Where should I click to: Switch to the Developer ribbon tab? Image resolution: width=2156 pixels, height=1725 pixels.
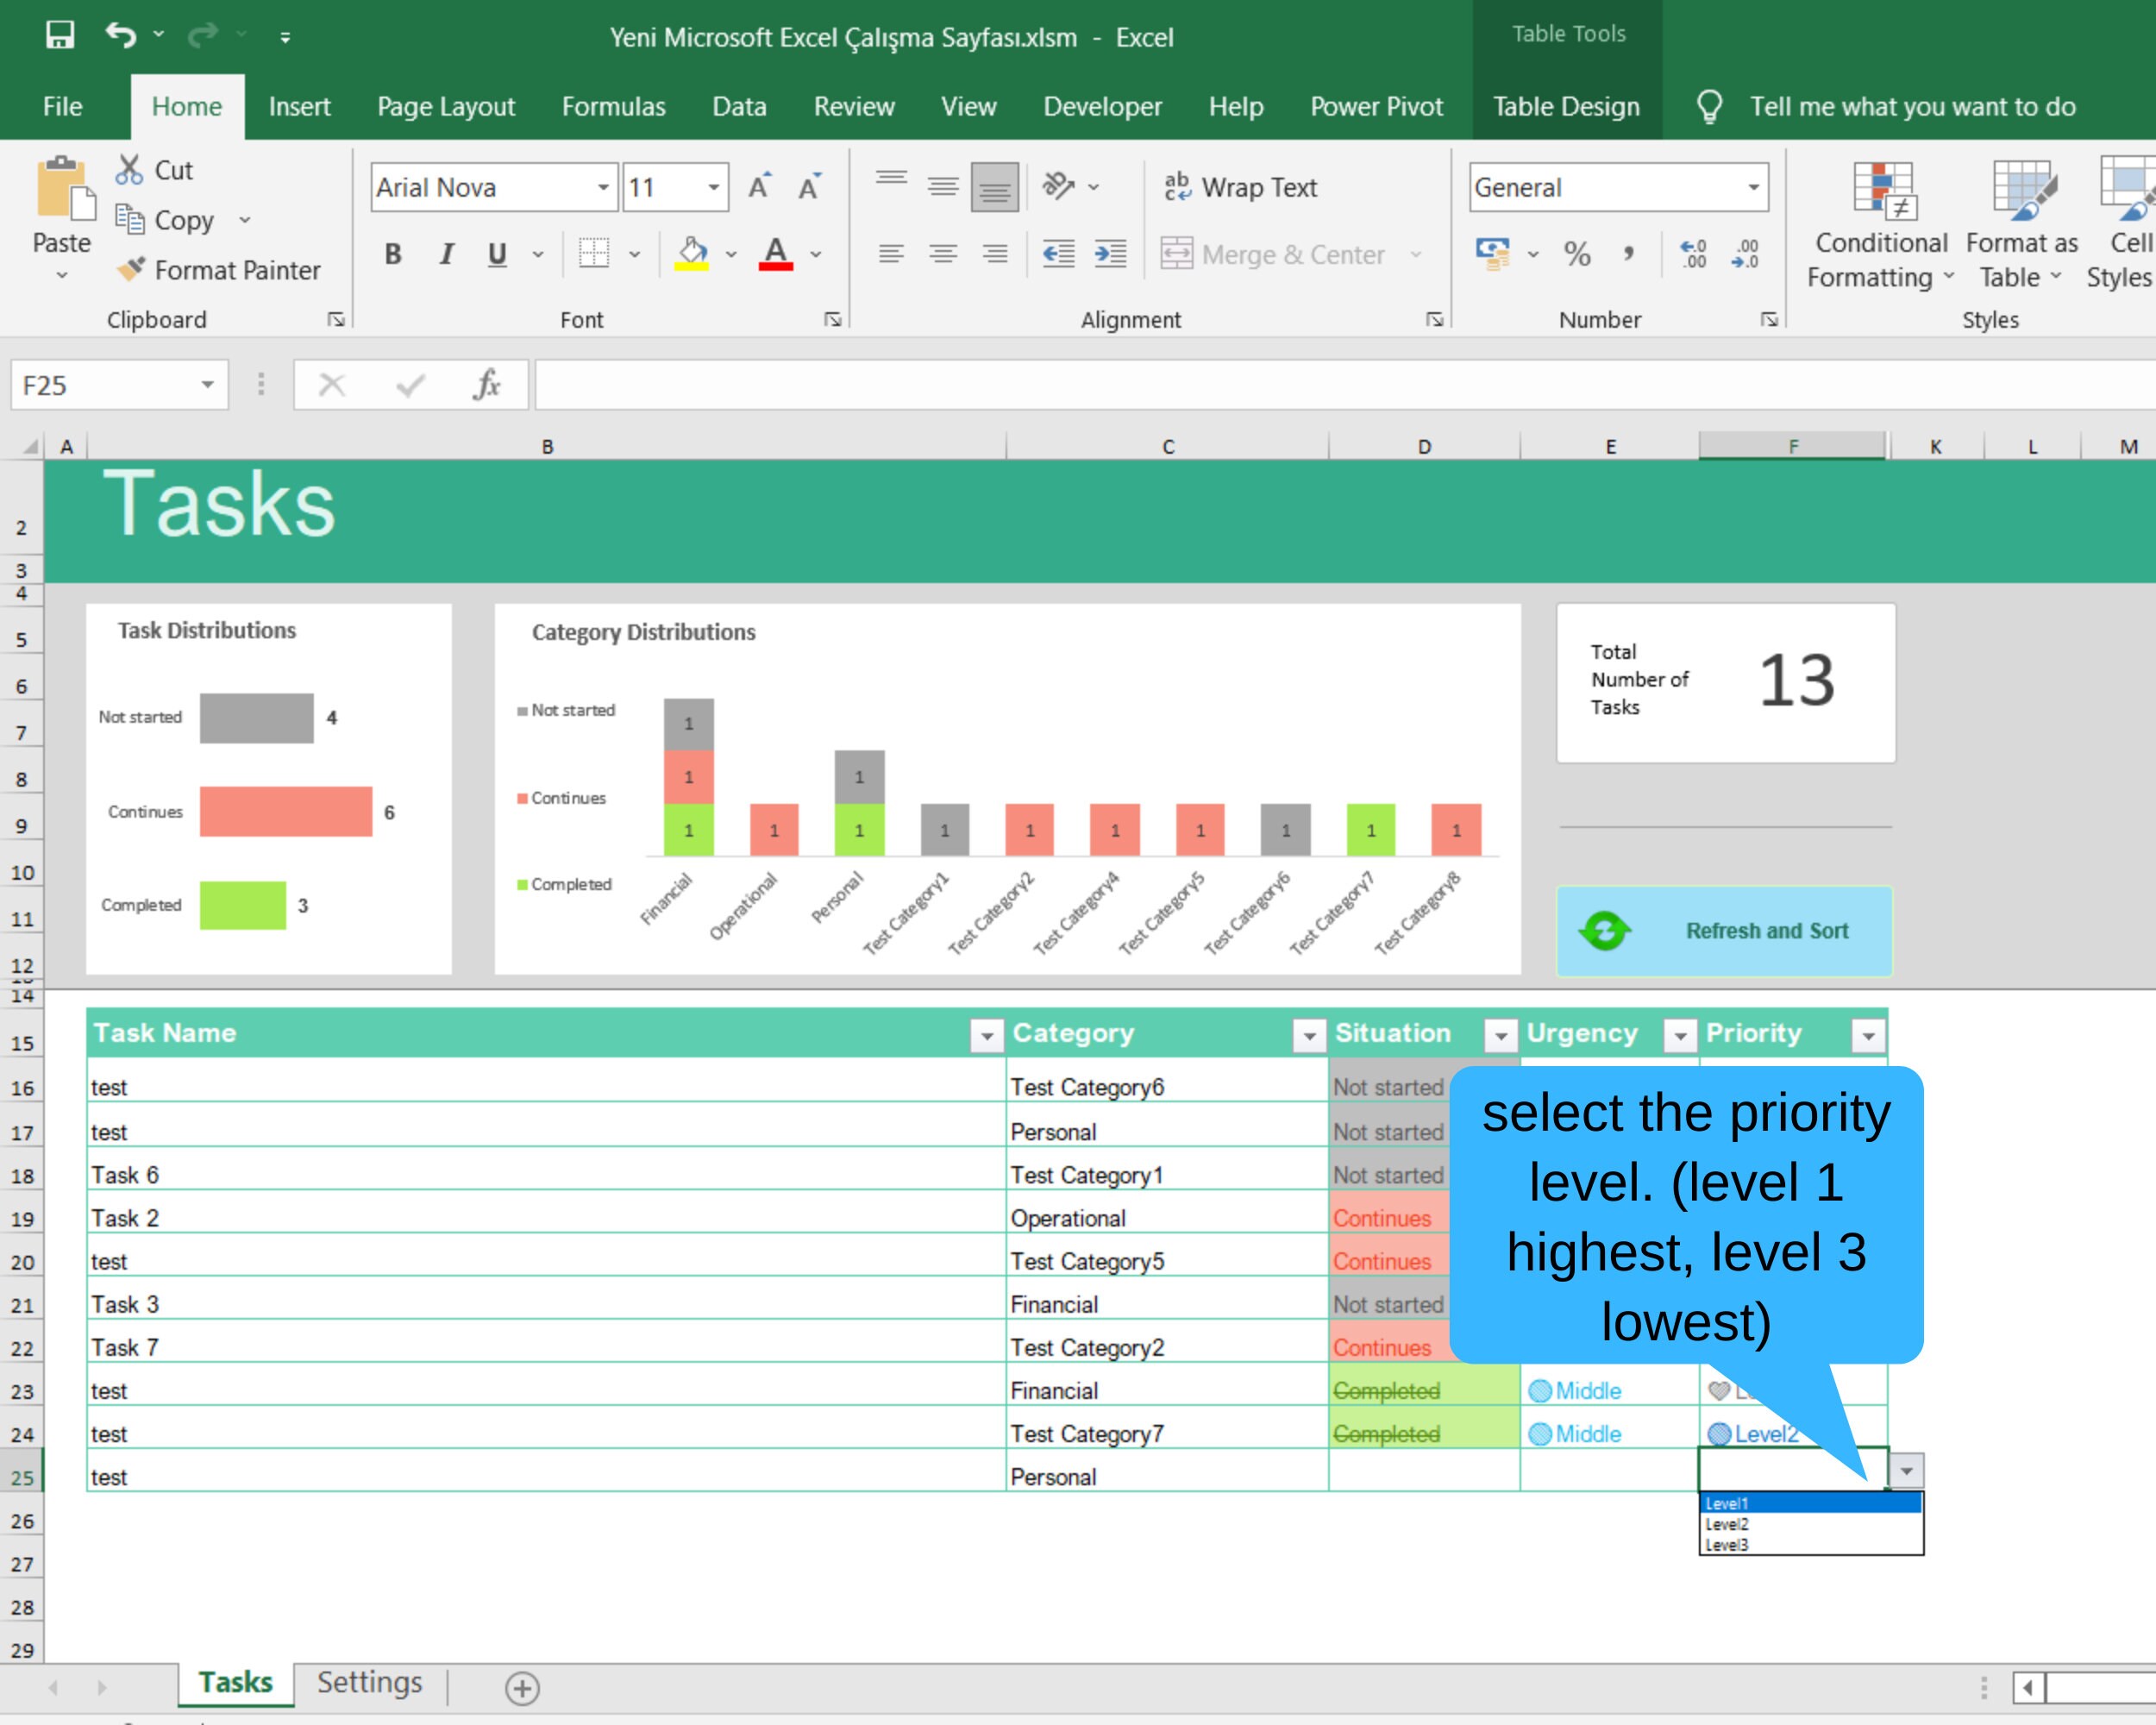click(1102, 106)
